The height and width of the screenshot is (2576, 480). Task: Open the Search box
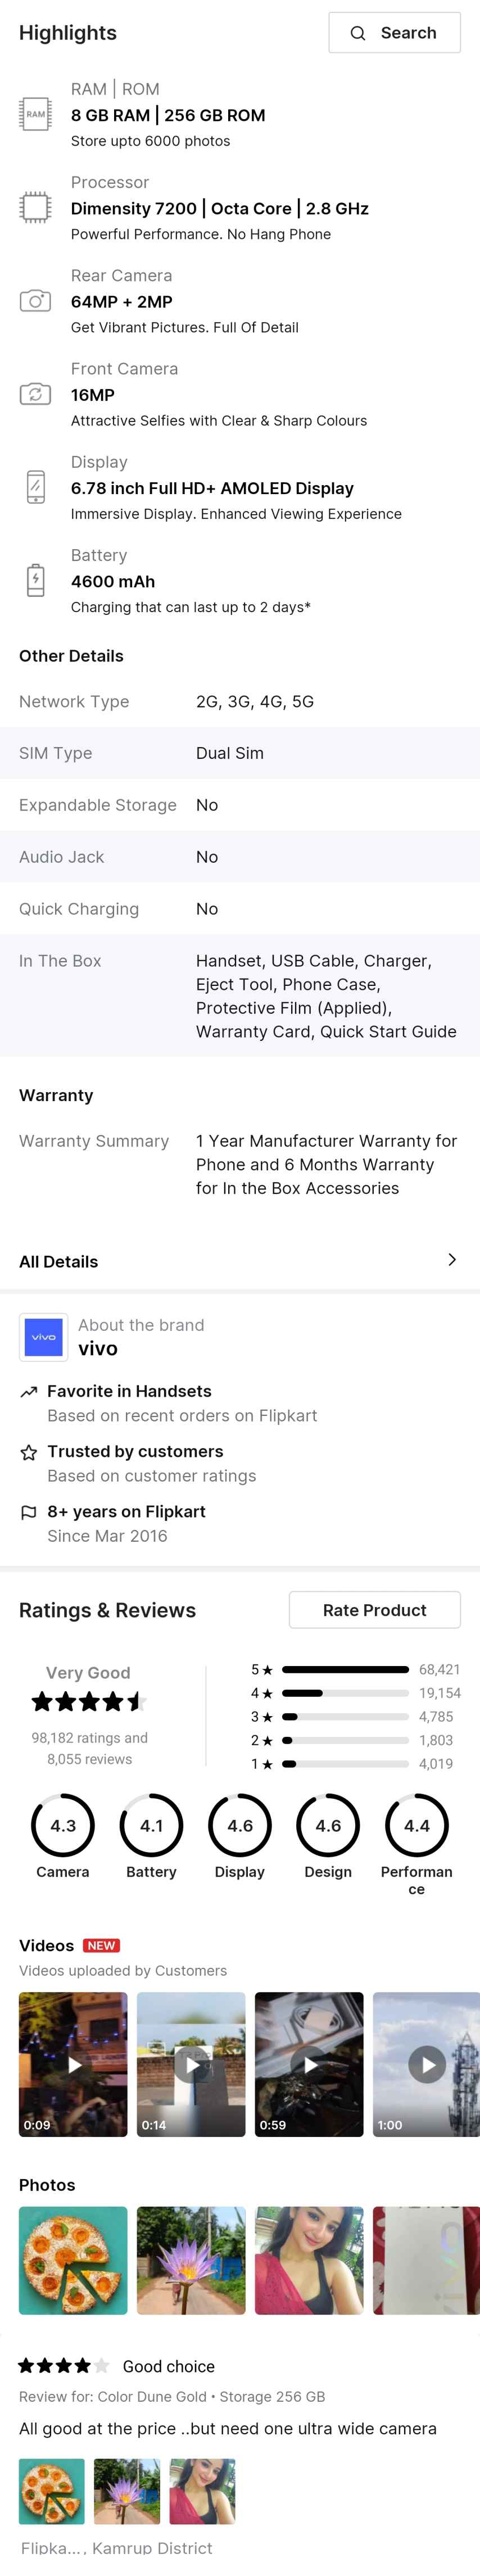pyautogui.click(x=394, y=33)
